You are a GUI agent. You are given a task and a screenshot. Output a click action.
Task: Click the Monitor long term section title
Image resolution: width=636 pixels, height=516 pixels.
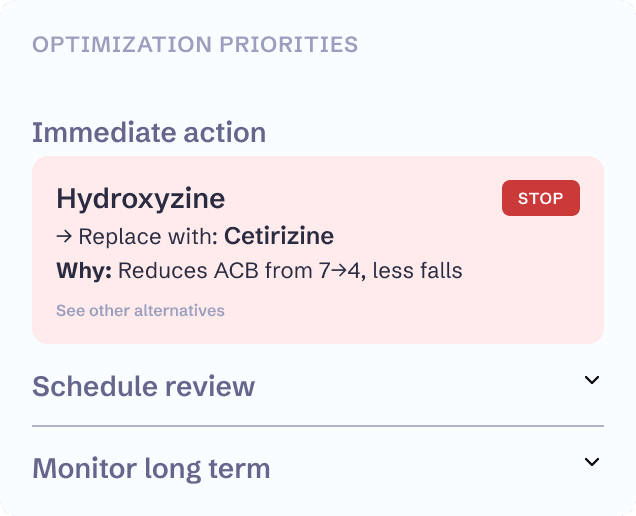pyautogui.click(x=151, y=468)
